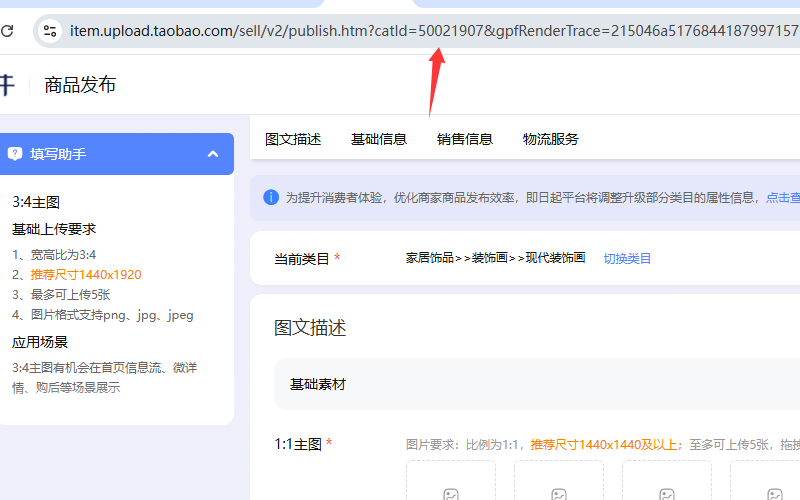Jump to the 物流服务 tab
This screenshot has height=500, width=800.
coord(551,139)
